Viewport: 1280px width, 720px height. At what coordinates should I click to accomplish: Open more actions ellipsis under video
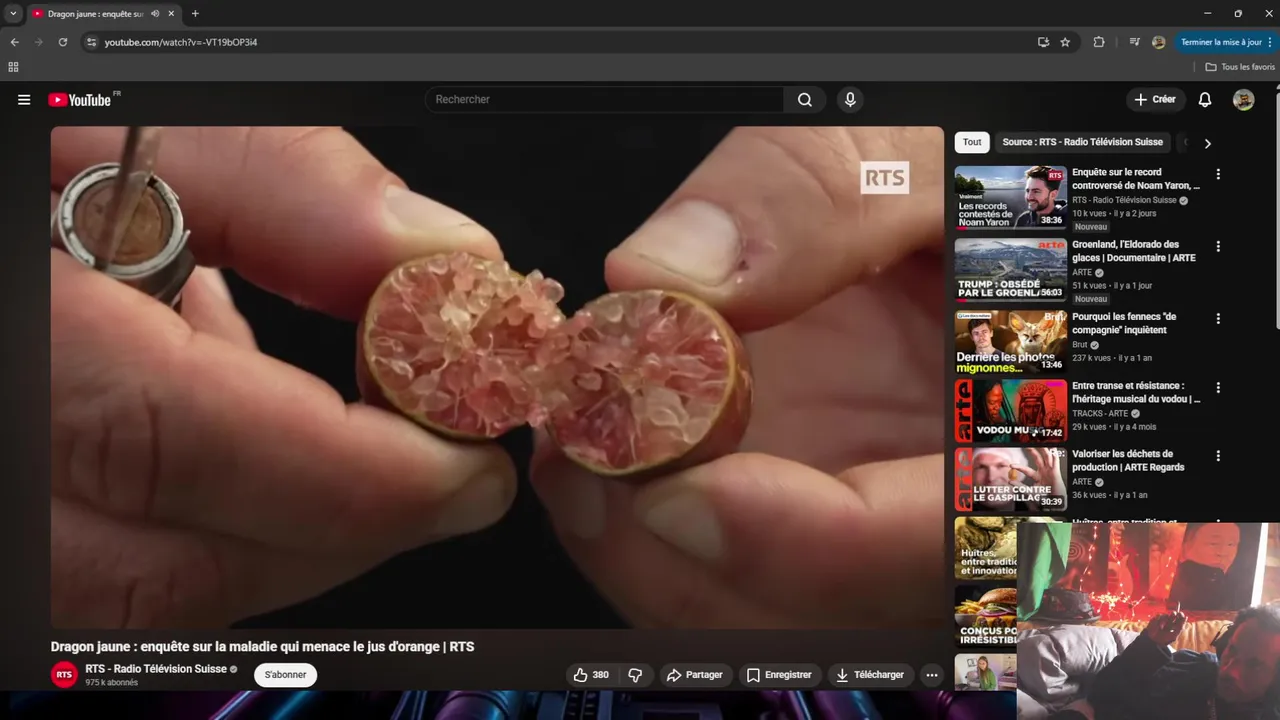tap(932, 675)
